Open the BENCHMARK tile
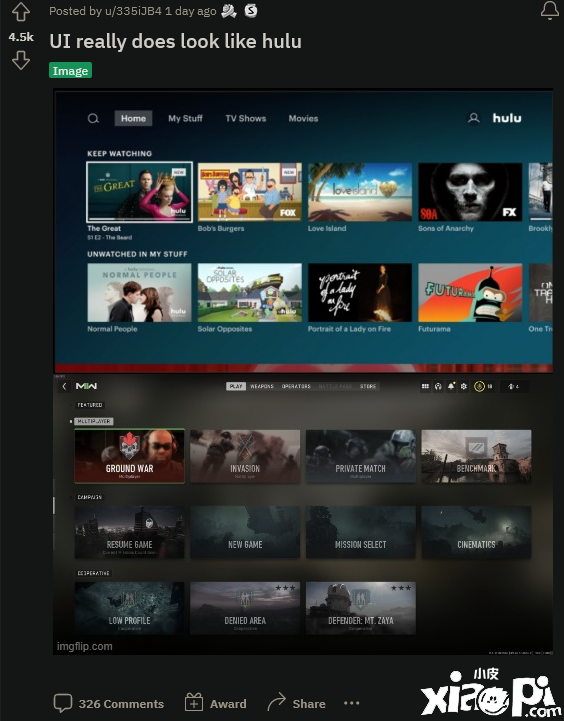Viewport: 564px width, 721px height. pyautogui.click(x=476, y=456)
